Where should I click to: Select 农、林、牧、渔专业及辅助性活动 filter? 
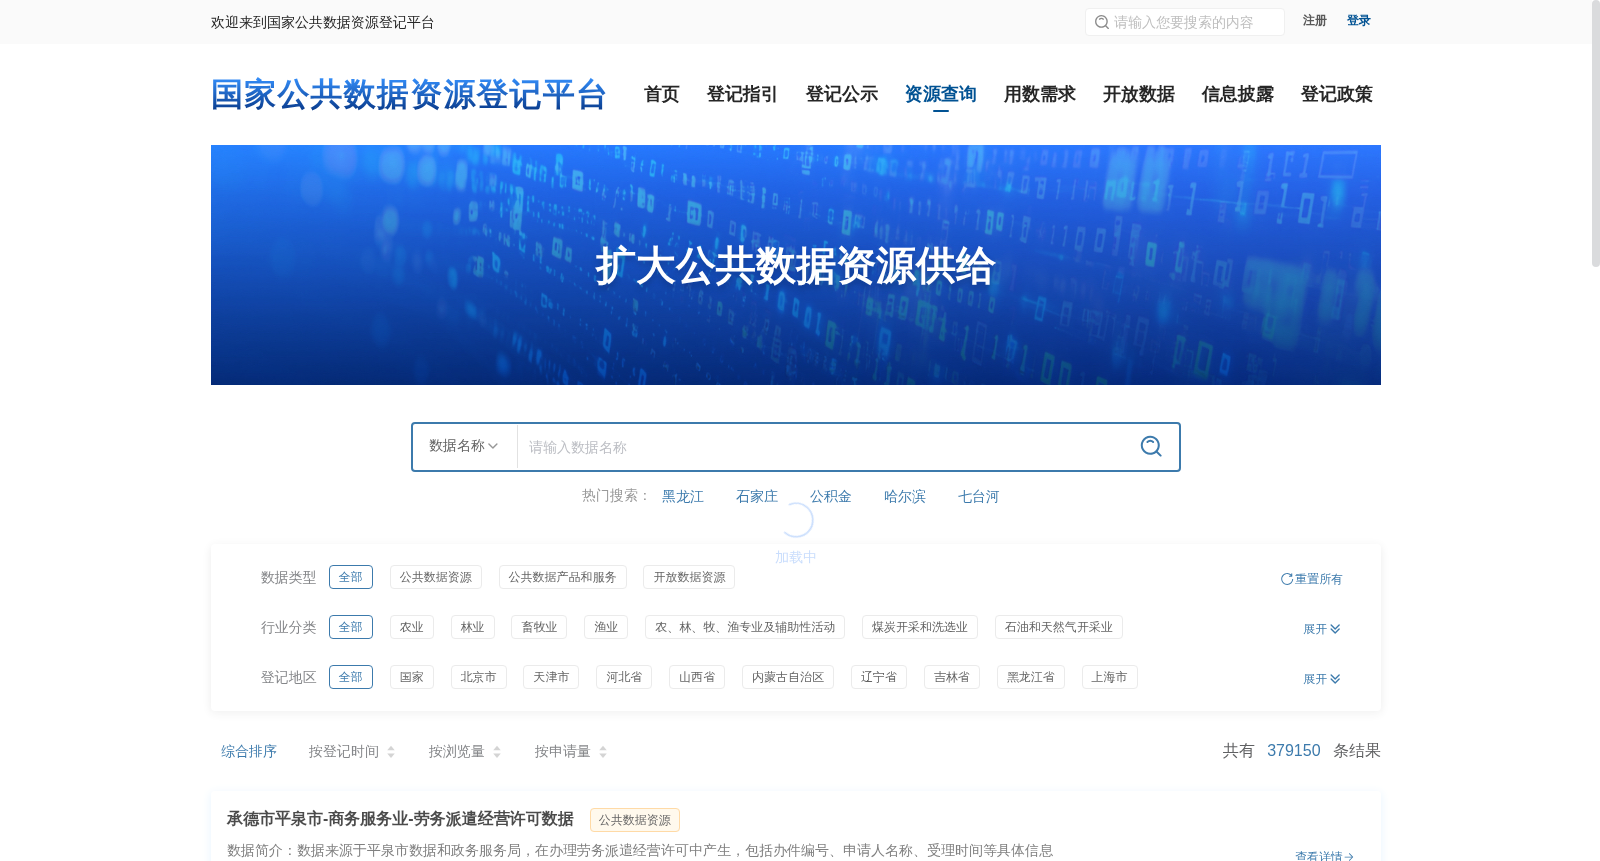coord(745,627)
